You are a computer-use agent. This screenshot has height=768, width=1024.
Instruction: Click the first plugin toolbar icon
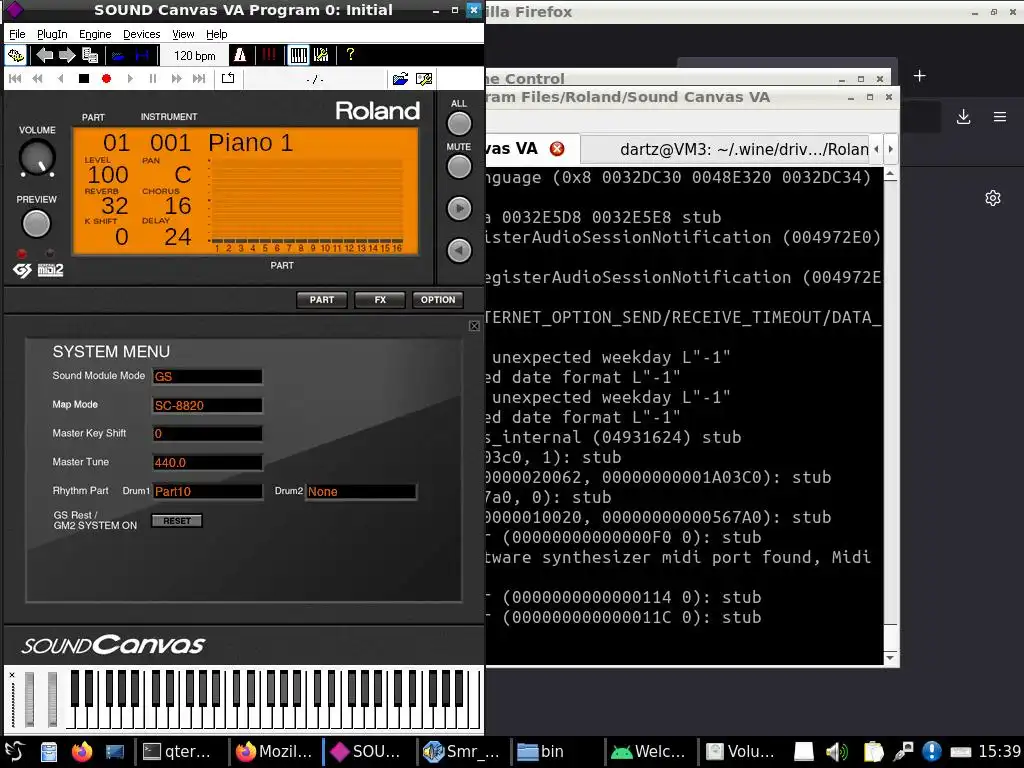pos(16,56)
